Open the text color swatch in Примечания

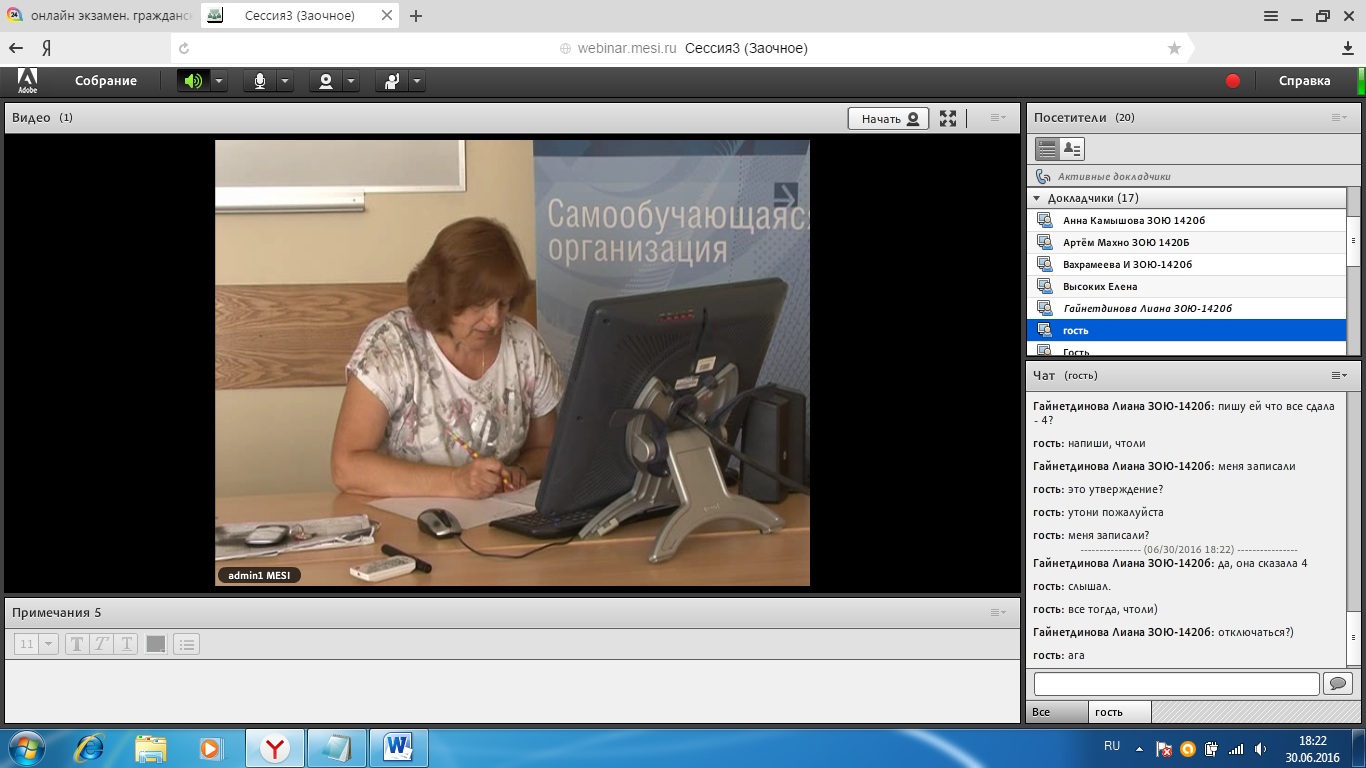(x=156, y=644)
